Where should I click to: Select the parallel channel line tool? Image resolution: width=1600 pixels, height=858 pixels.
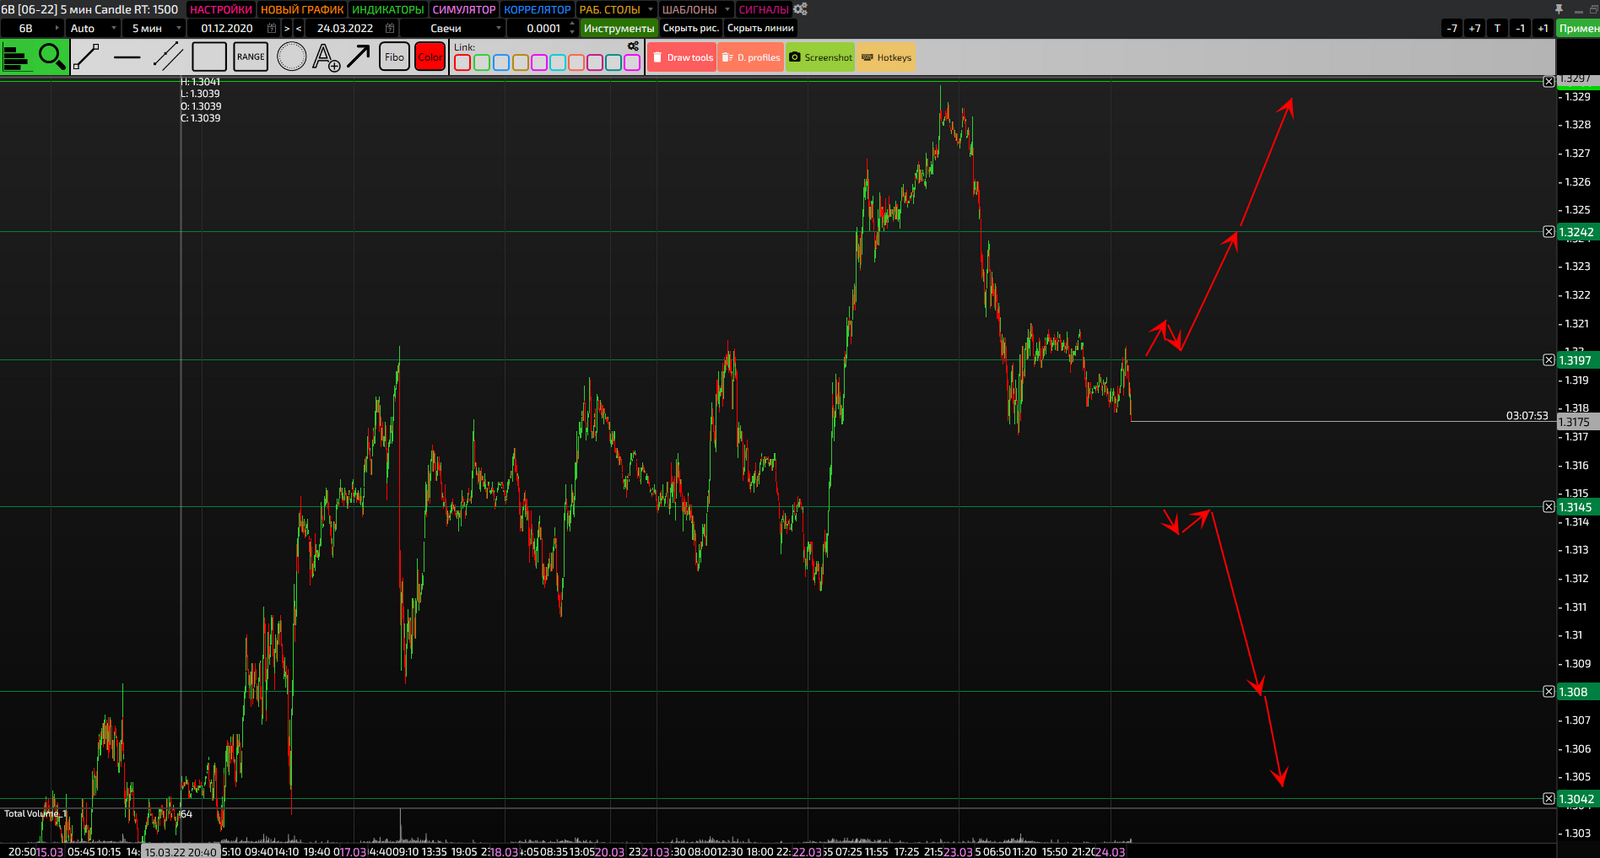168,57
